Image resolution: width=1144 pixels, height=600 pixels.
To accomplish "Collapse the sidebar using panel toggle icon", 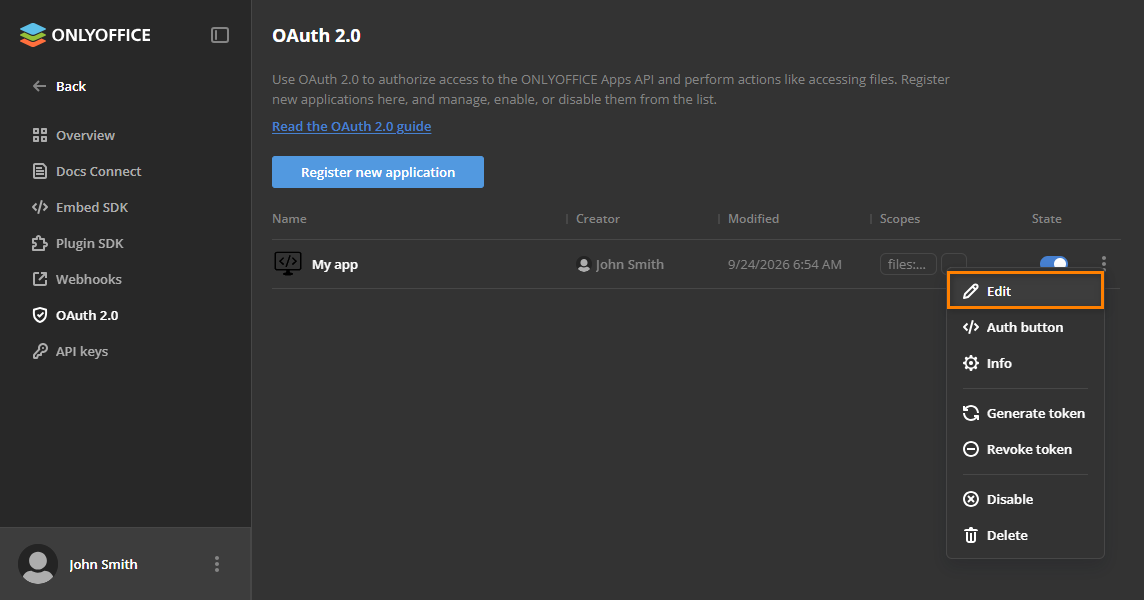I will pyautogui.click(x=220, y=35).
